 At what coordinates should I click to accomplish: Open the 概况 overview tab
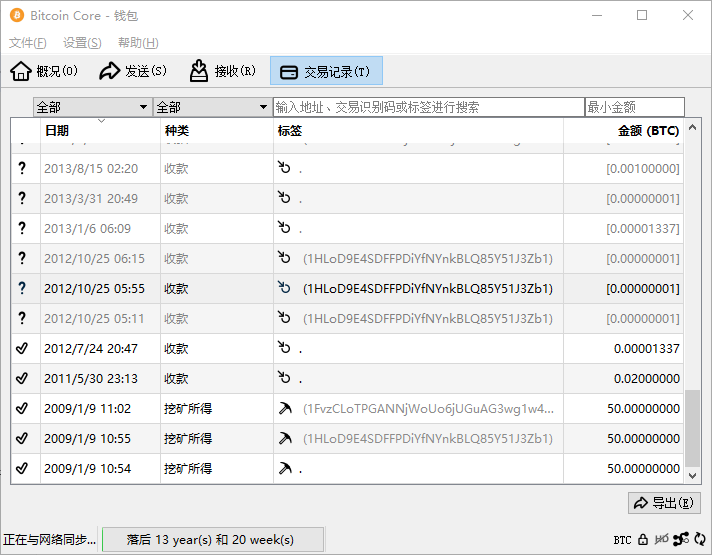[x=44, y=71]
